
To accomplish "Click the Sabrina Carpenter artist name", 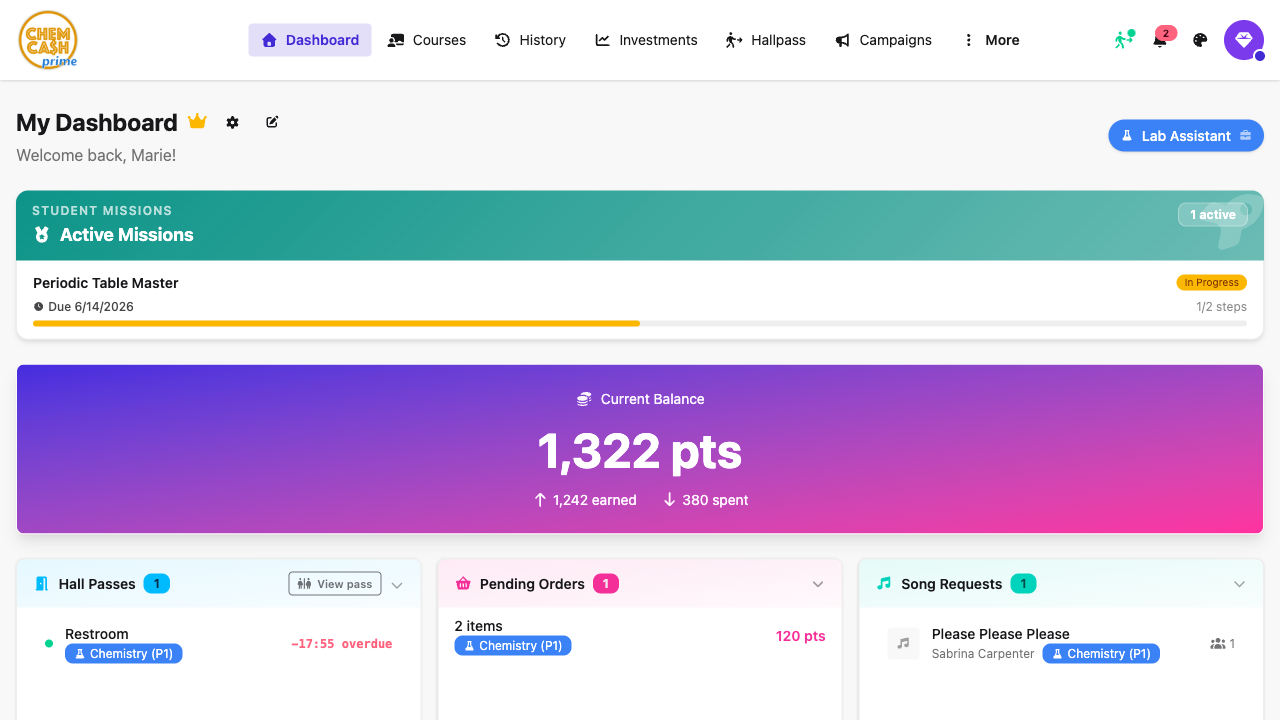I will [x=983, y=654].
